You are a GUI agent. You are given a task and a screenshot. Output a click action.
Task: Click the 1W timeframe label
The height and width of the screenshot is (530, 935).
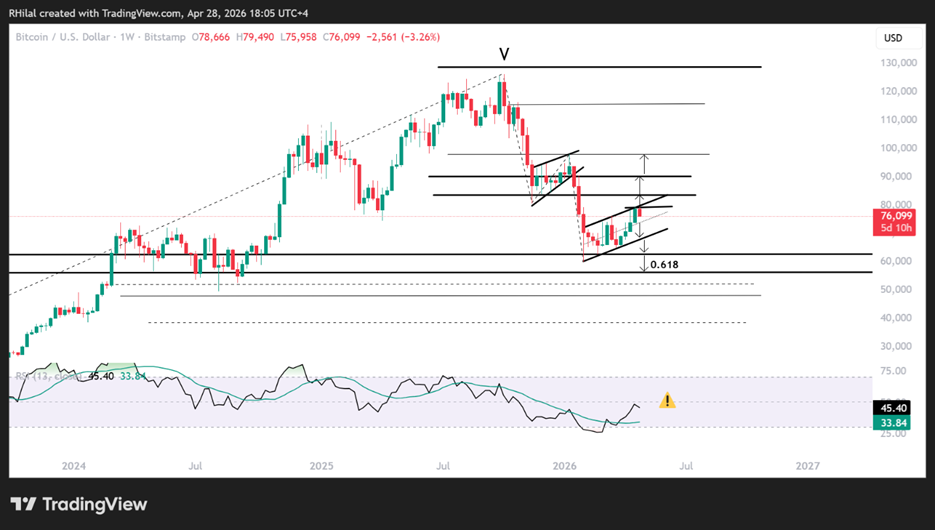pos(127,37)
